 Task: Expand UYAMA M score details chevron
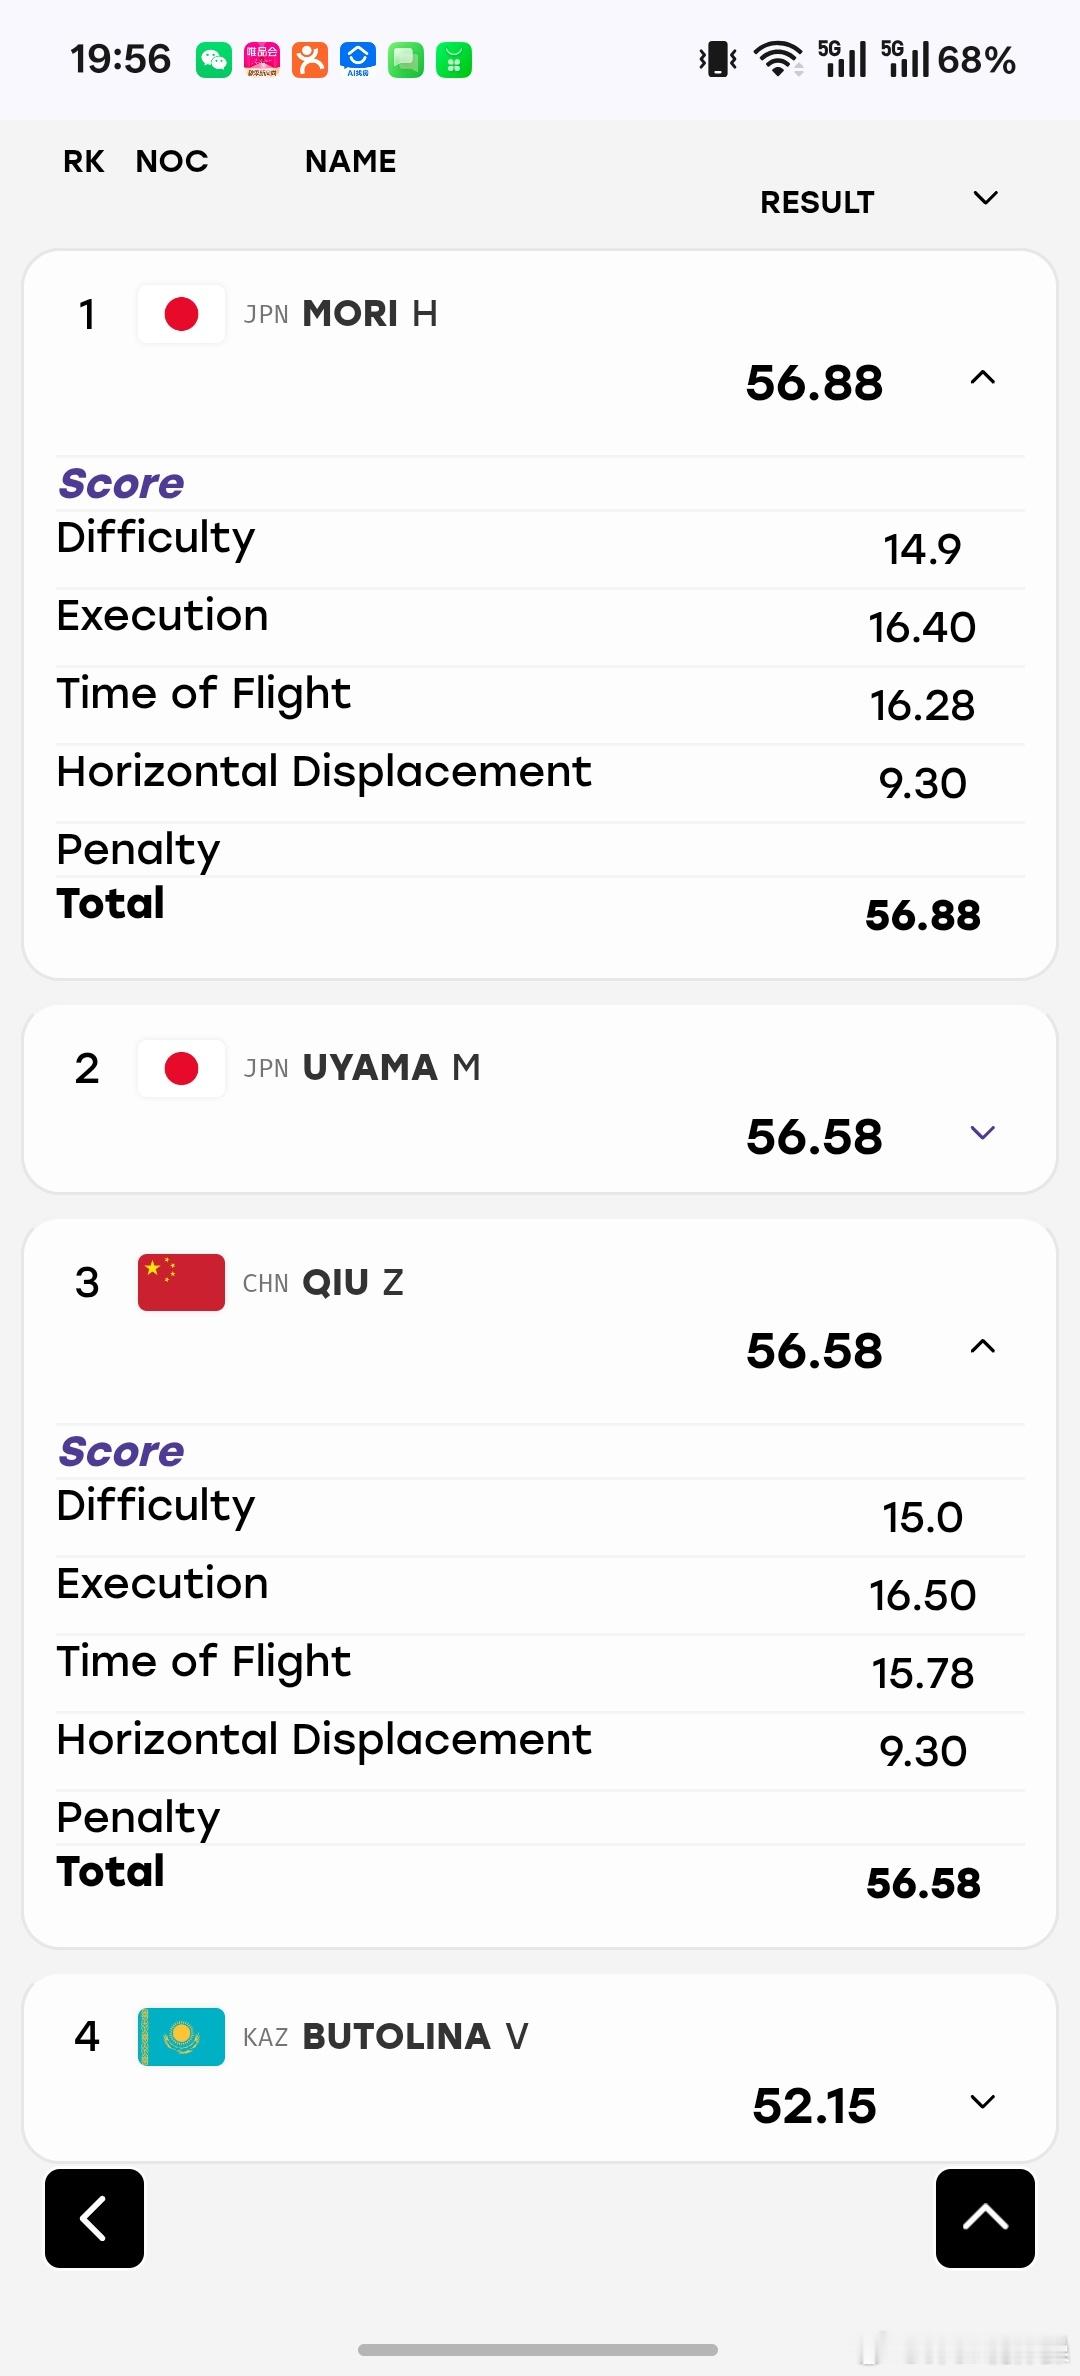[983, 1132]
